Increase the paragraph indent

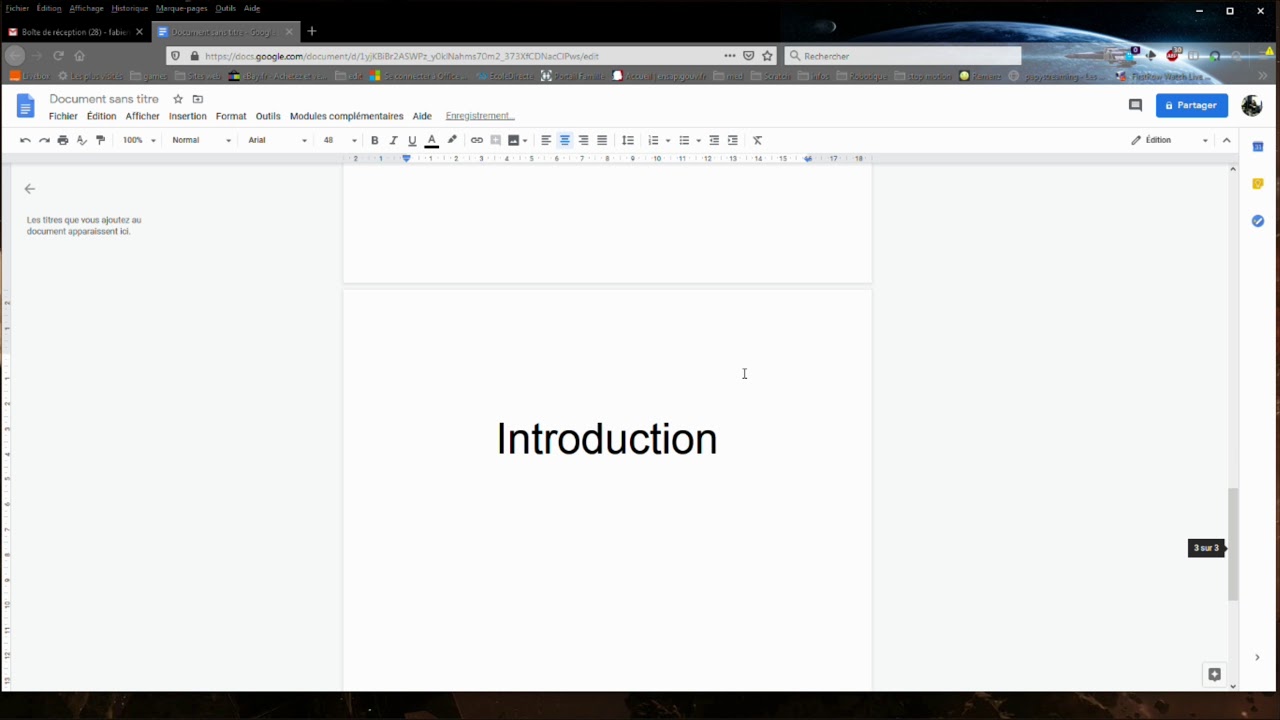tap(733, 140)
